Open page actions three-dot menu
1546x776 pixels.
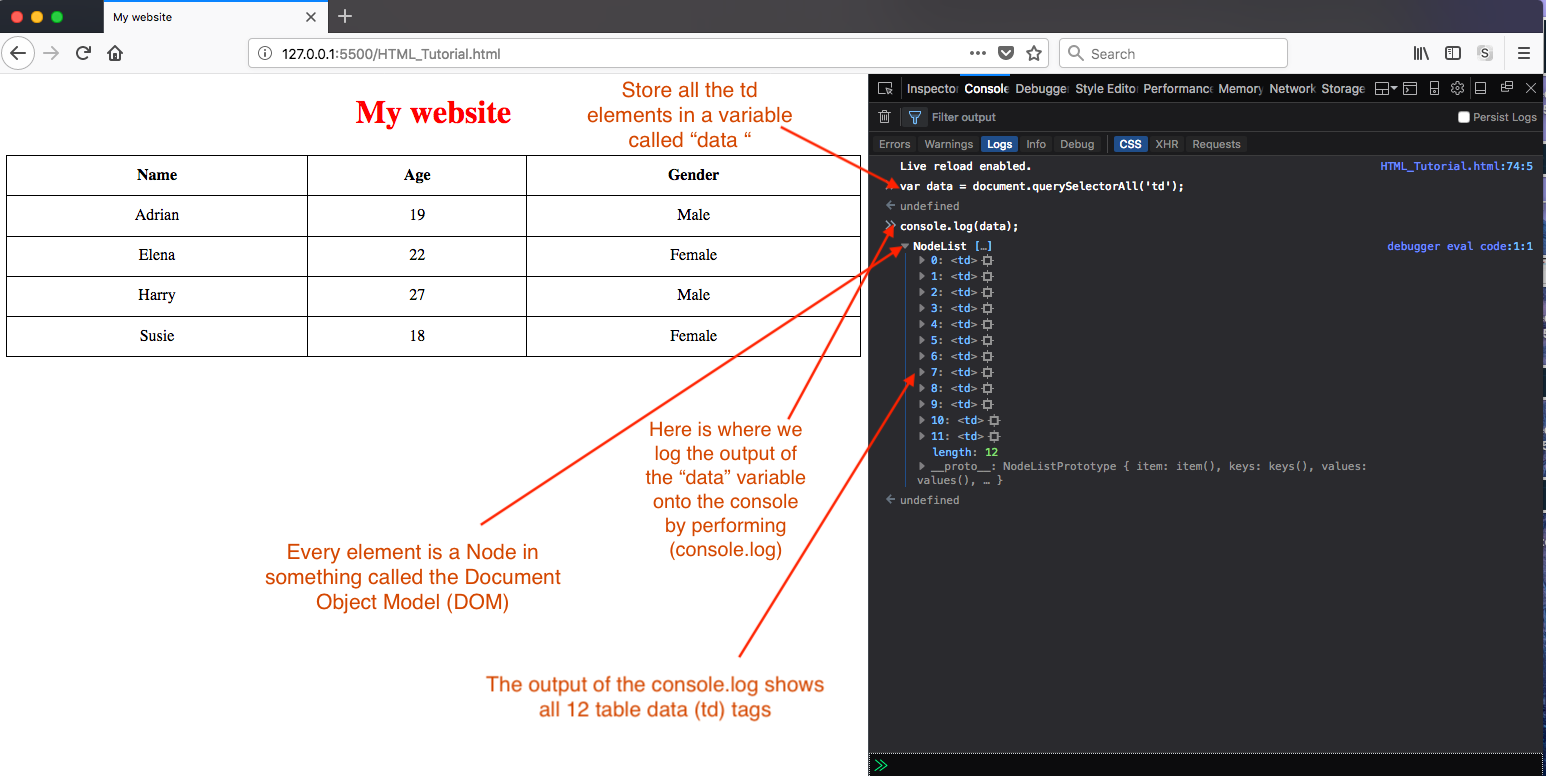[978, 53]
